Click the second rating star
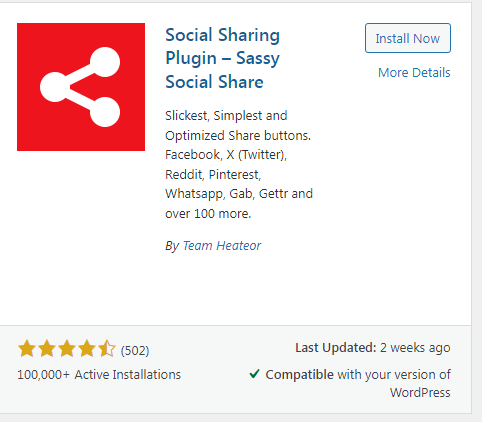 coord(47,349)
